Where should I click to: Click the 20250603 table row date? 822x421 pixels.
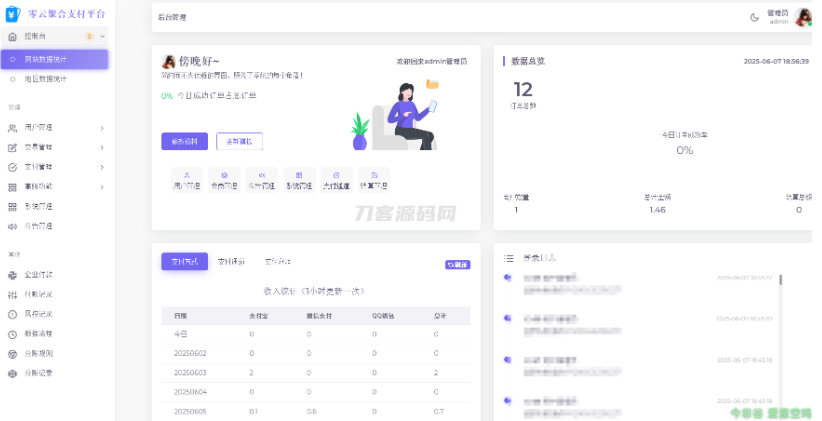190,373
